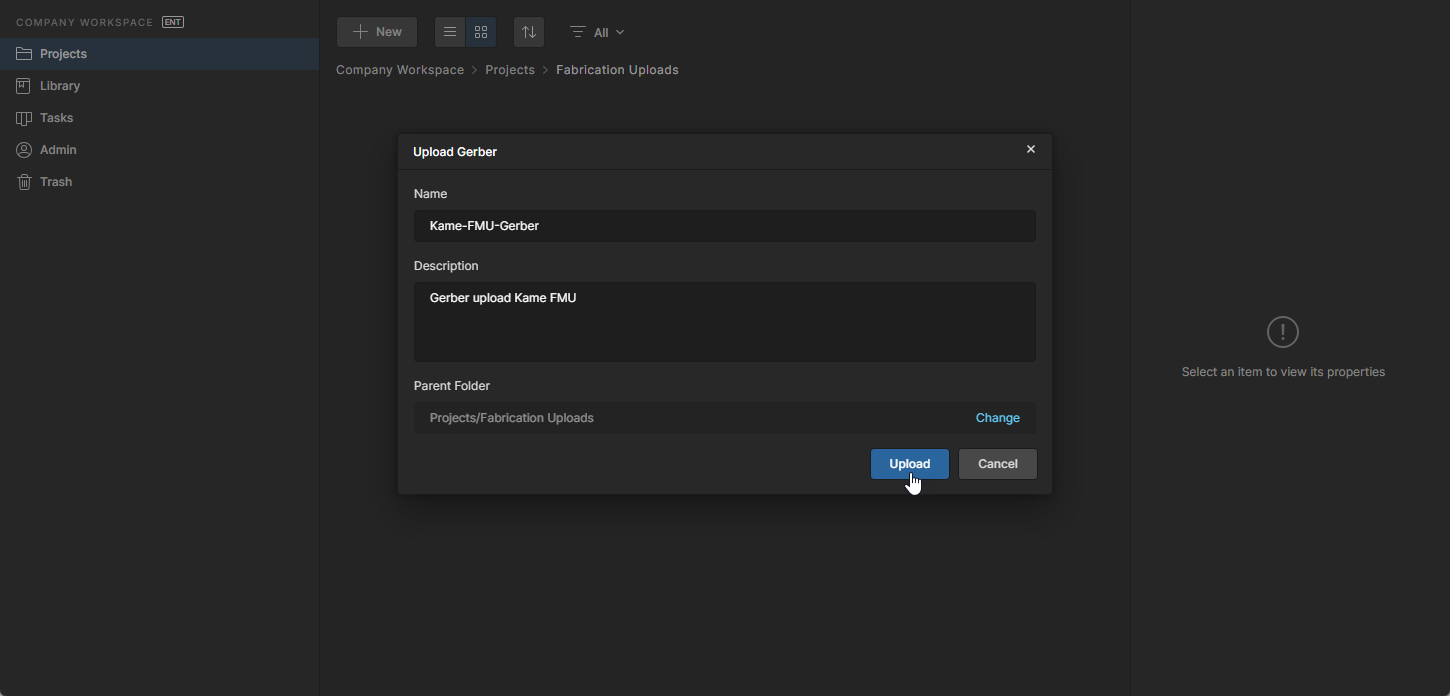Click the Description text area
1450x696 pixels.
pyautogui.click(x=724, y=322)
